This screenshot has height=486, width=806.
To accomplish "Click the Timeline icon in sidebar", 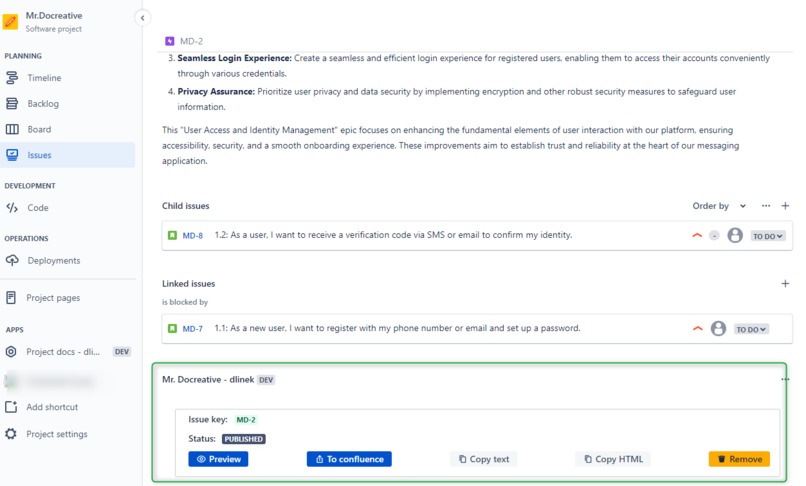I will [12, 78].
